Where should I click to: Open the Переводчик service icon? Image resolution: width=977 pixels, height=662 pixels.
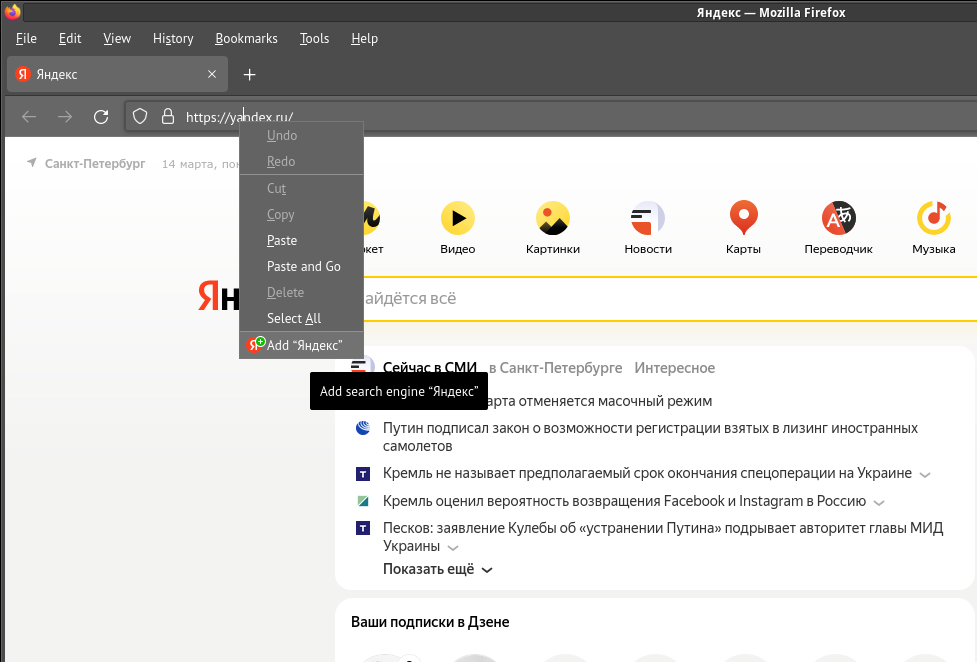point(838,218)
